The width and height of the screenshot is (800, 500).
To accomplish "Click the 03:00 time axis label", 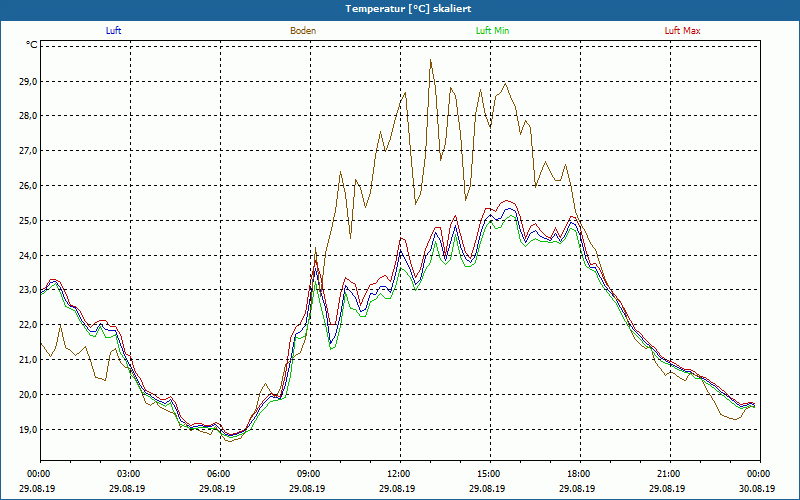I will (x=131, y=474).
